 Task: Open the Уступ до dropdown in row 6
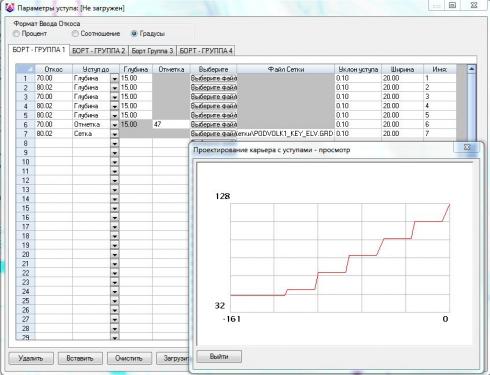click(x=115, y=125)
